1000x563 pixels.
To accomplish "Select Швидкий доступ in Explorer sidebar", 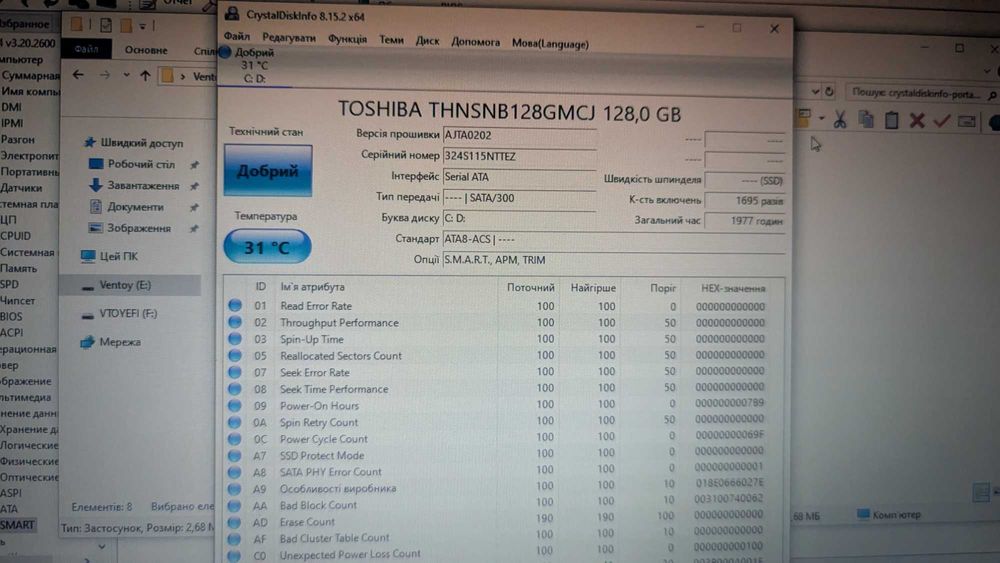I will click(x=135, y=143).
